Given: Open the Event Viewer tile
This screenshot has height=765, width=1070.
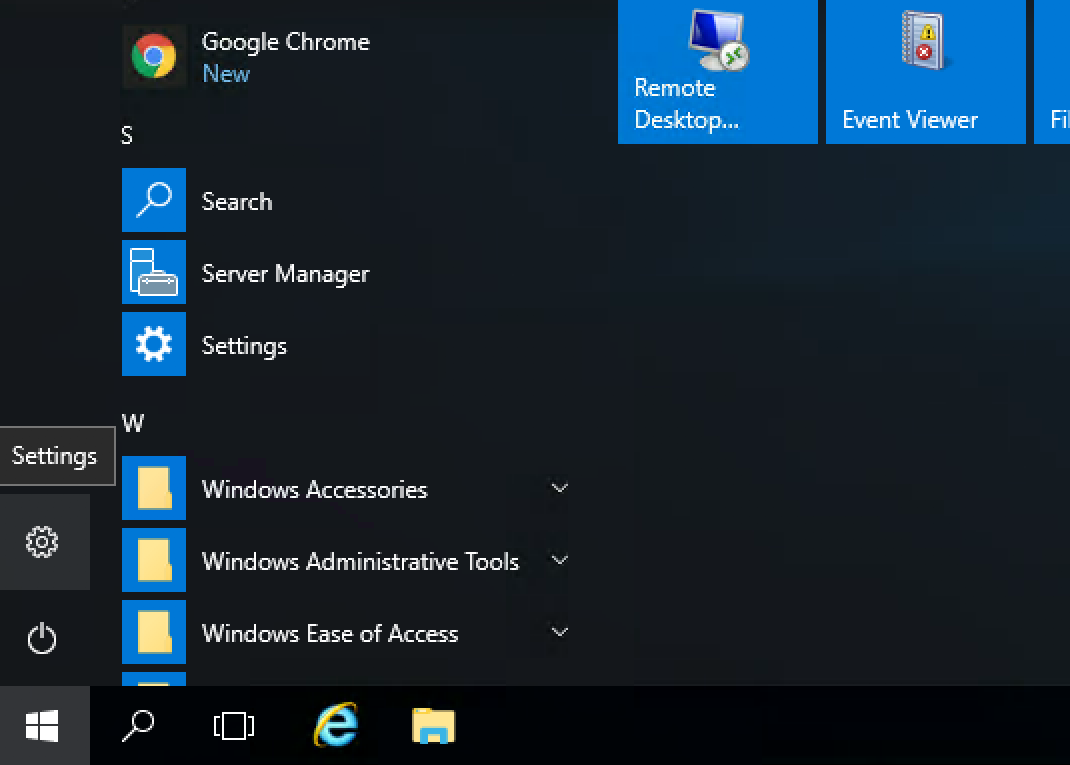Looking at the screenshot, I should [x=925, y=72].
